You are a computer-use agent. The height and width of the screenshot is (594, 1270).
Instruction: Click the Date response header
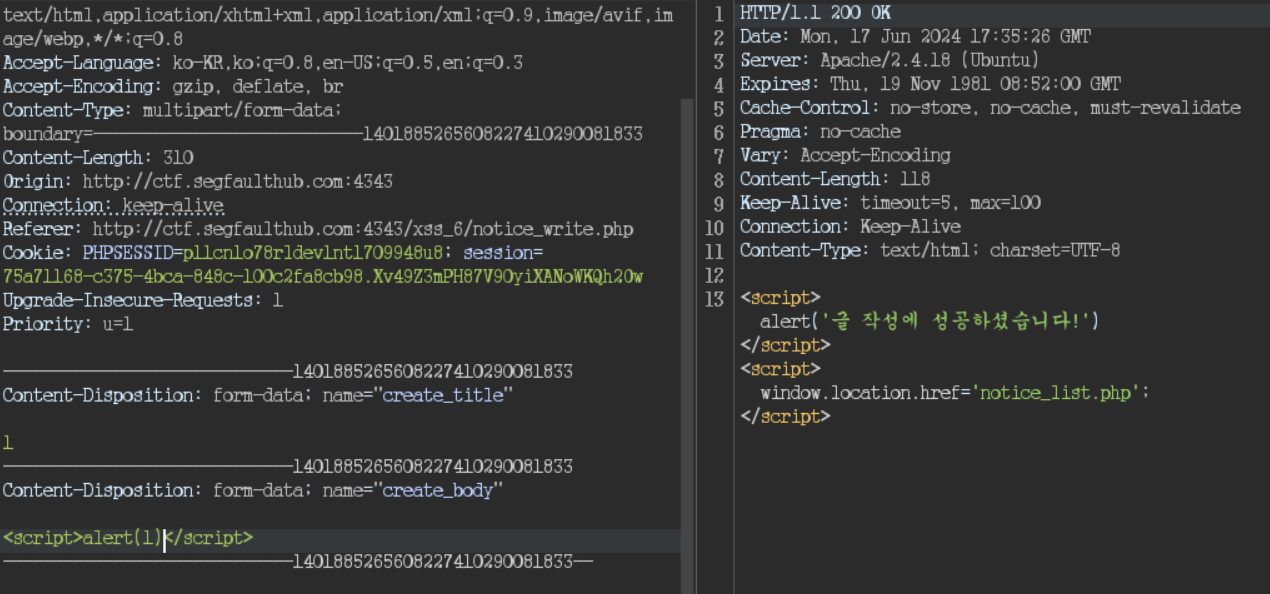915,37
